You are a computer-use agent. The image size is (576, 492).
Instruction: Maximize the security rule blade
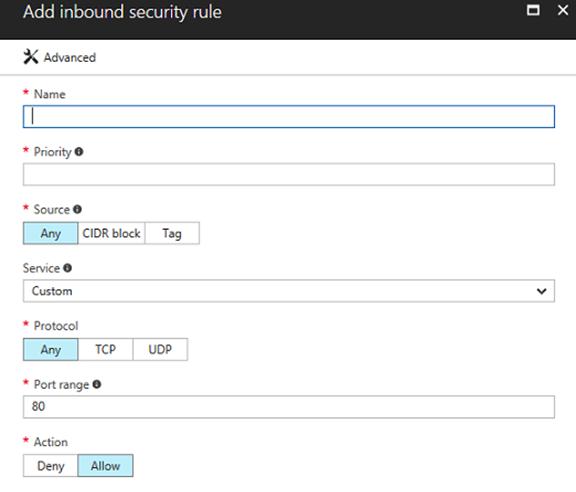point(533,10)
